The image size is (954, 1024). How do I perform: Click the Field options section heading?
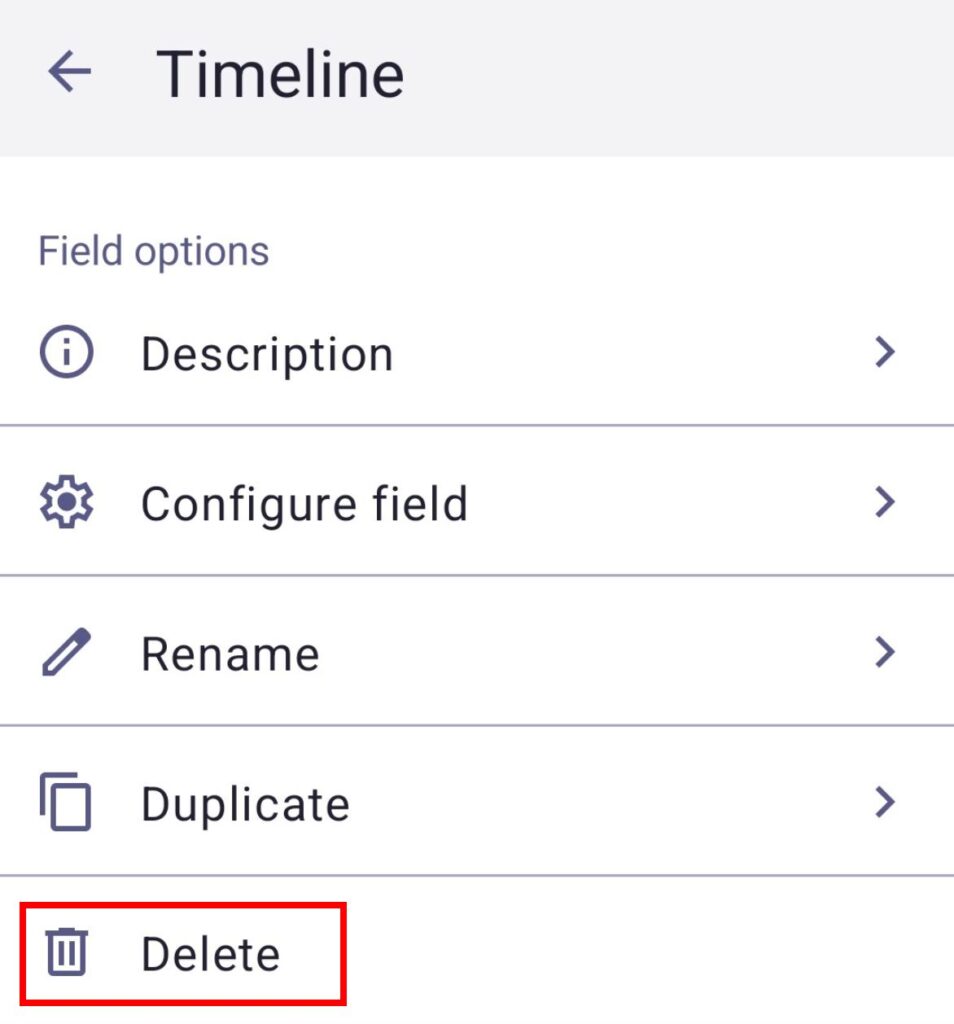(x=154, y=251)
